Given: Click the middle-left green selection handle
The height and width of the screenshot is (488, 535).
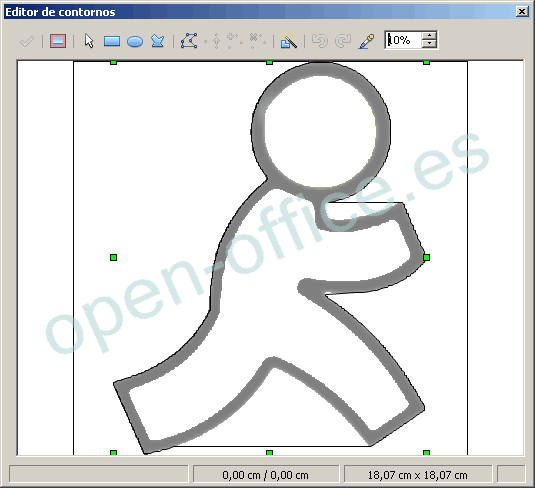Looking at the screenshot, I should click(x=114, y=257).
